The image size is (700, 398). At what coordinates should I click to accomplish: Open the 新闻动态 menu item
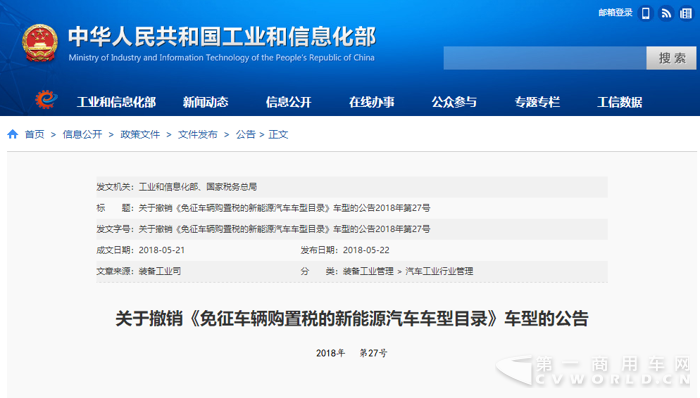(205, 102)
